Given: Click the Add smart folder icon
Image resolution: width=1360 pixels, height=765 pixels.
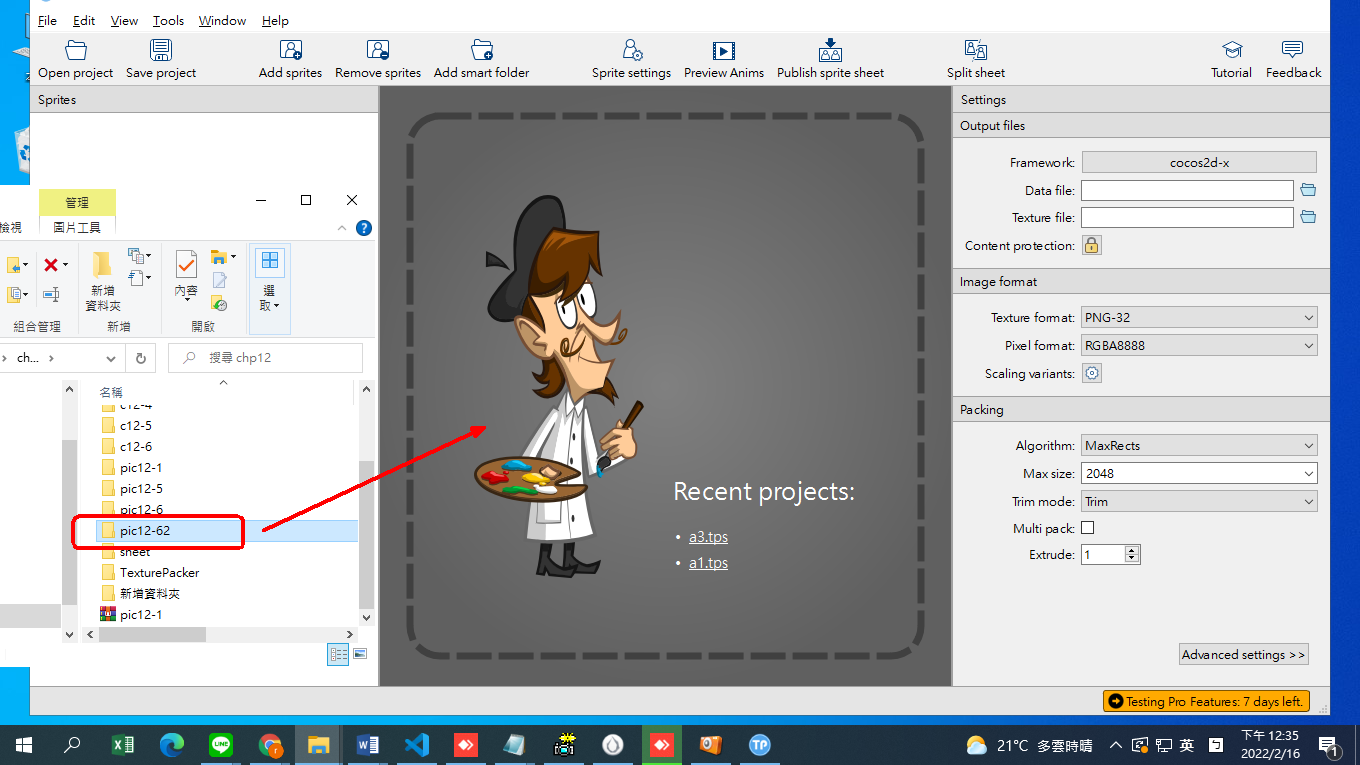Looking at the screenshot, I should click(482, 50).
